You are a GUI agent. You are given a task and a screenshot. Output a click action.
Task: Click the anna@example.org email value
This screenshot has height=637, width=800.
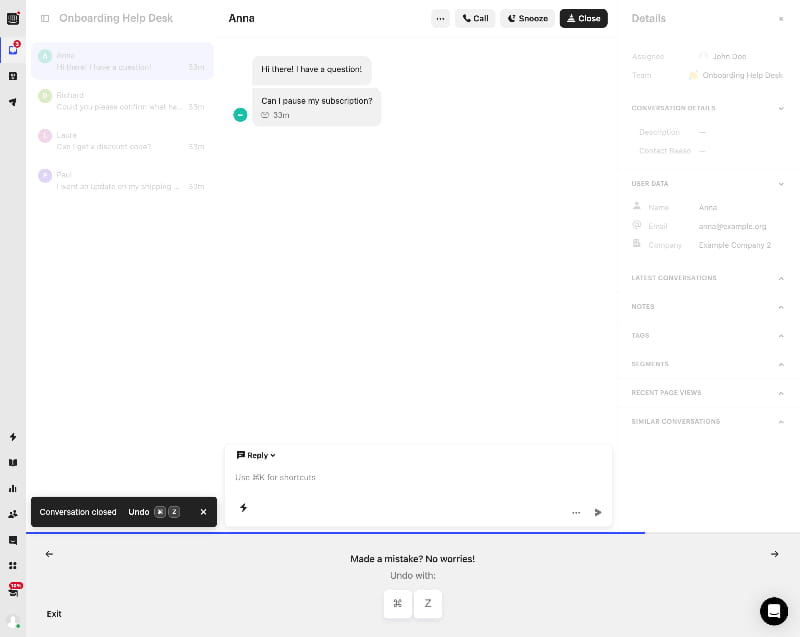(732, 226)
